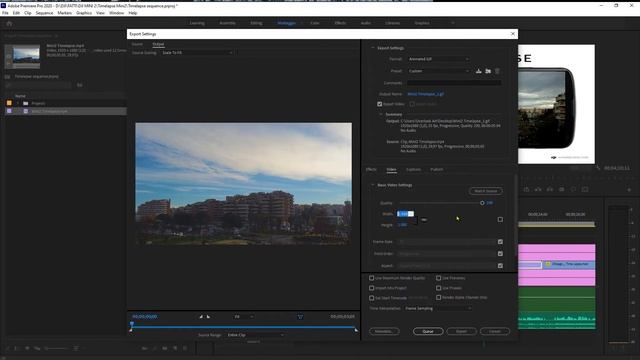Click the Set Out Point icon
Viewport: 640px width, 360px height.
pos(208,316)
